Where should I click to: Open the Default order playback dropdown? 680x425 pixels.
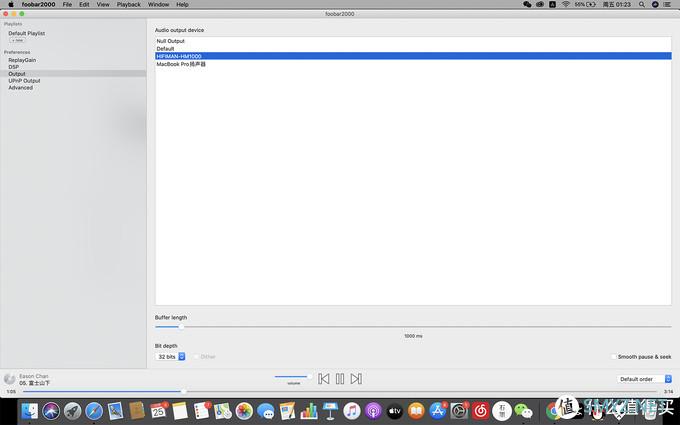click(x=644, y=379)
